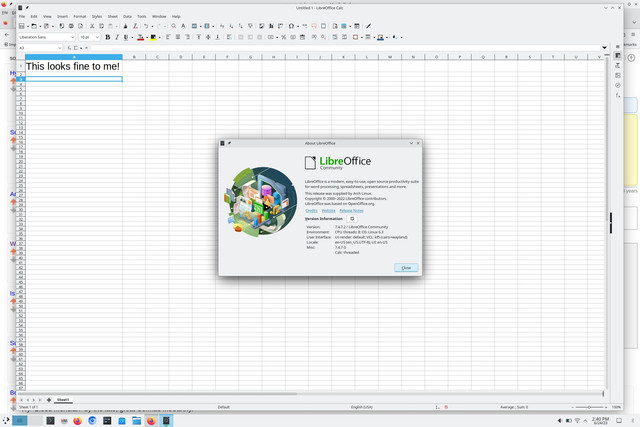The width and height of the screenshot is (640, 427).
Task: Click the Insert Image icon
Action: 262,26
